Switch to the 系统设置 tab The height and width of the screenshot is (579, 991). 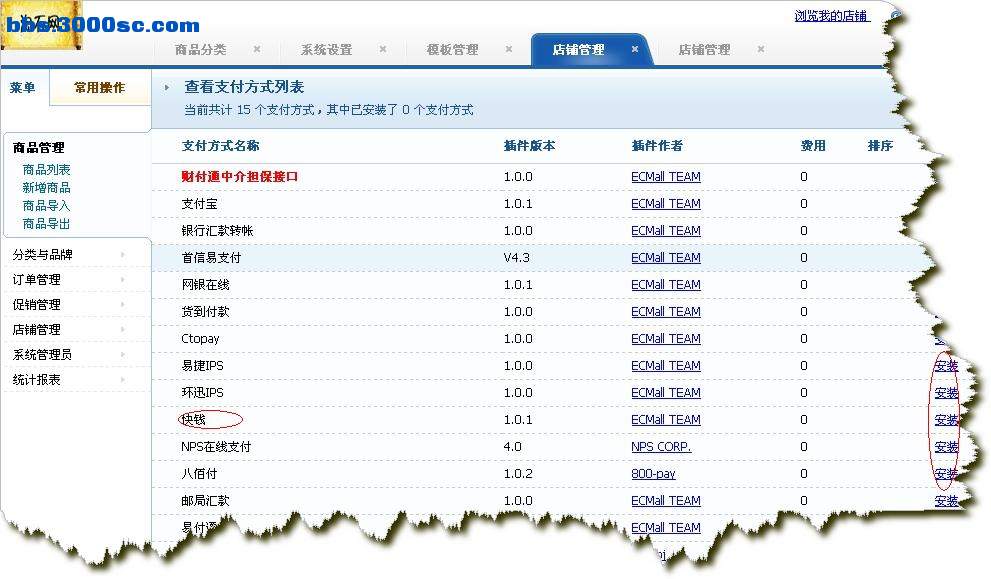tap(326, 49)
